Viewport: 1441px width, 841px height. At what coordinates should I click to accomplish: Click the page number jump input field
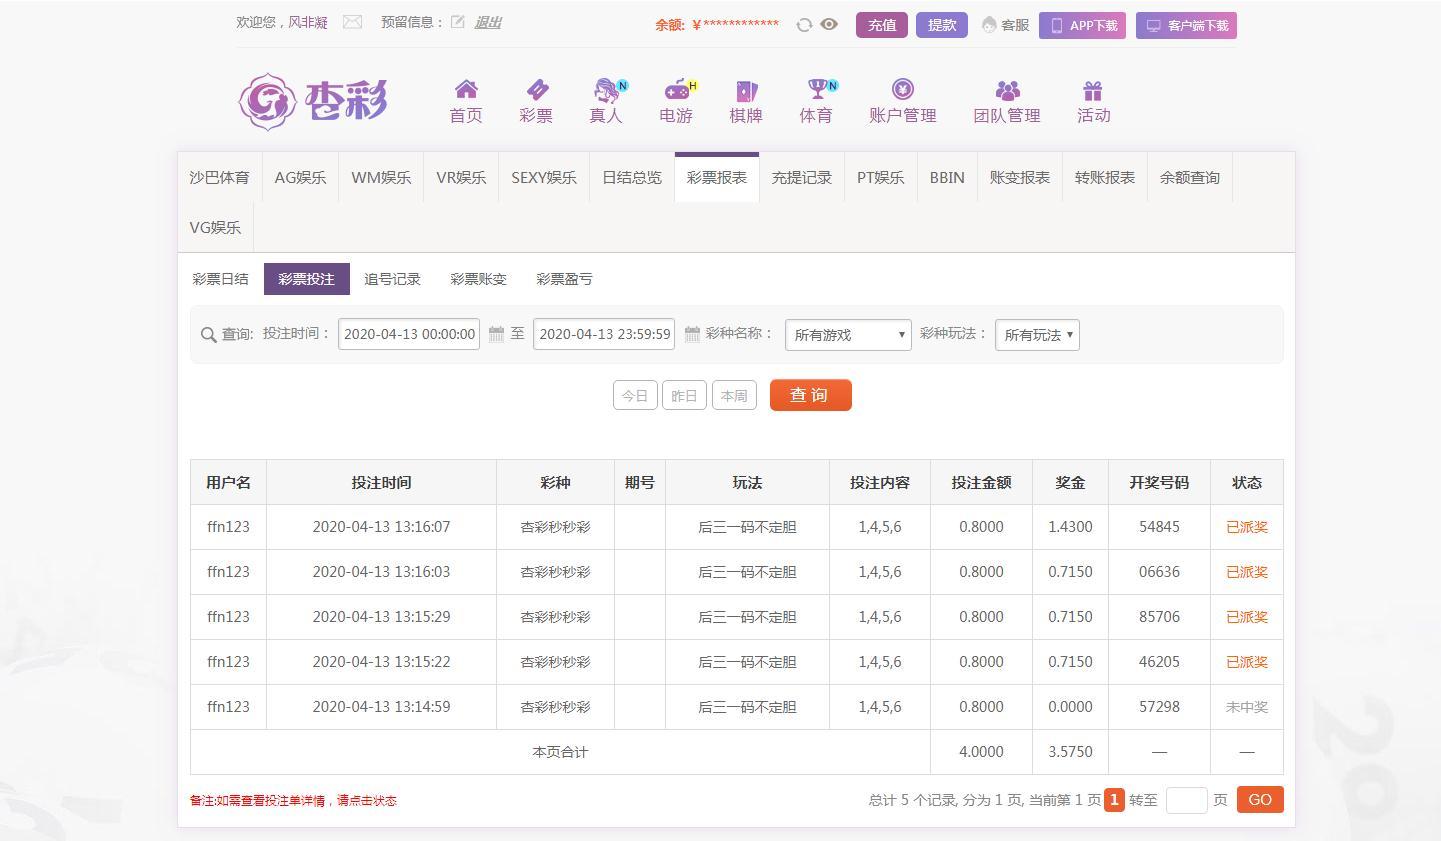tap(1186, 800)
